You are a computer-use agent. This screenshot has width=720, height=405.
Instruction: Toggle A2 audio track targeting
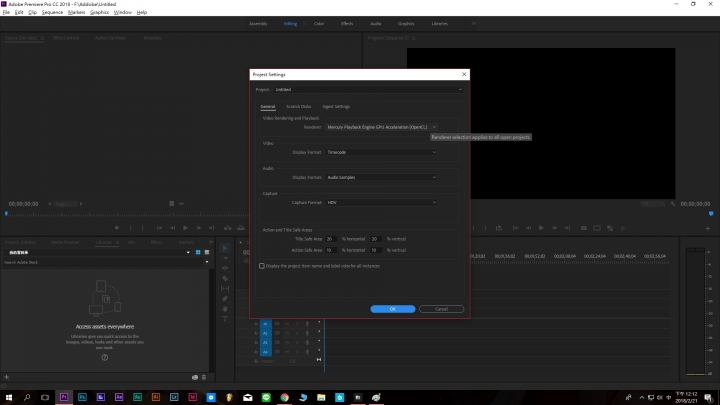pos(265,333)
